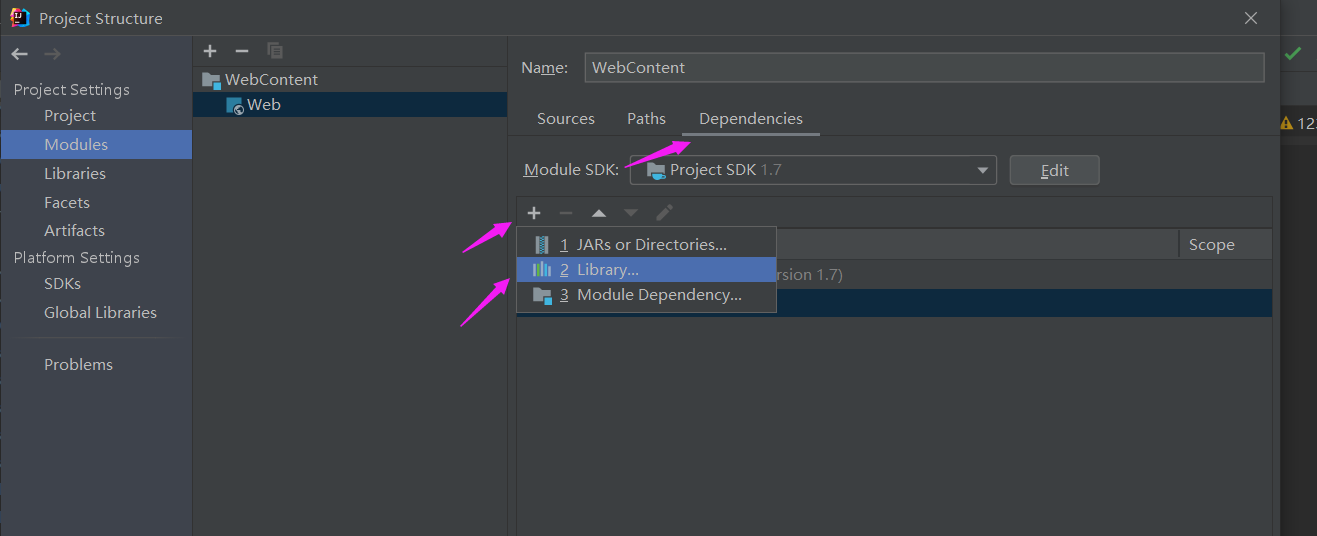Click the add dependency plus icon
Viewport: 1317px width, 536px height.
click(534, 213)
